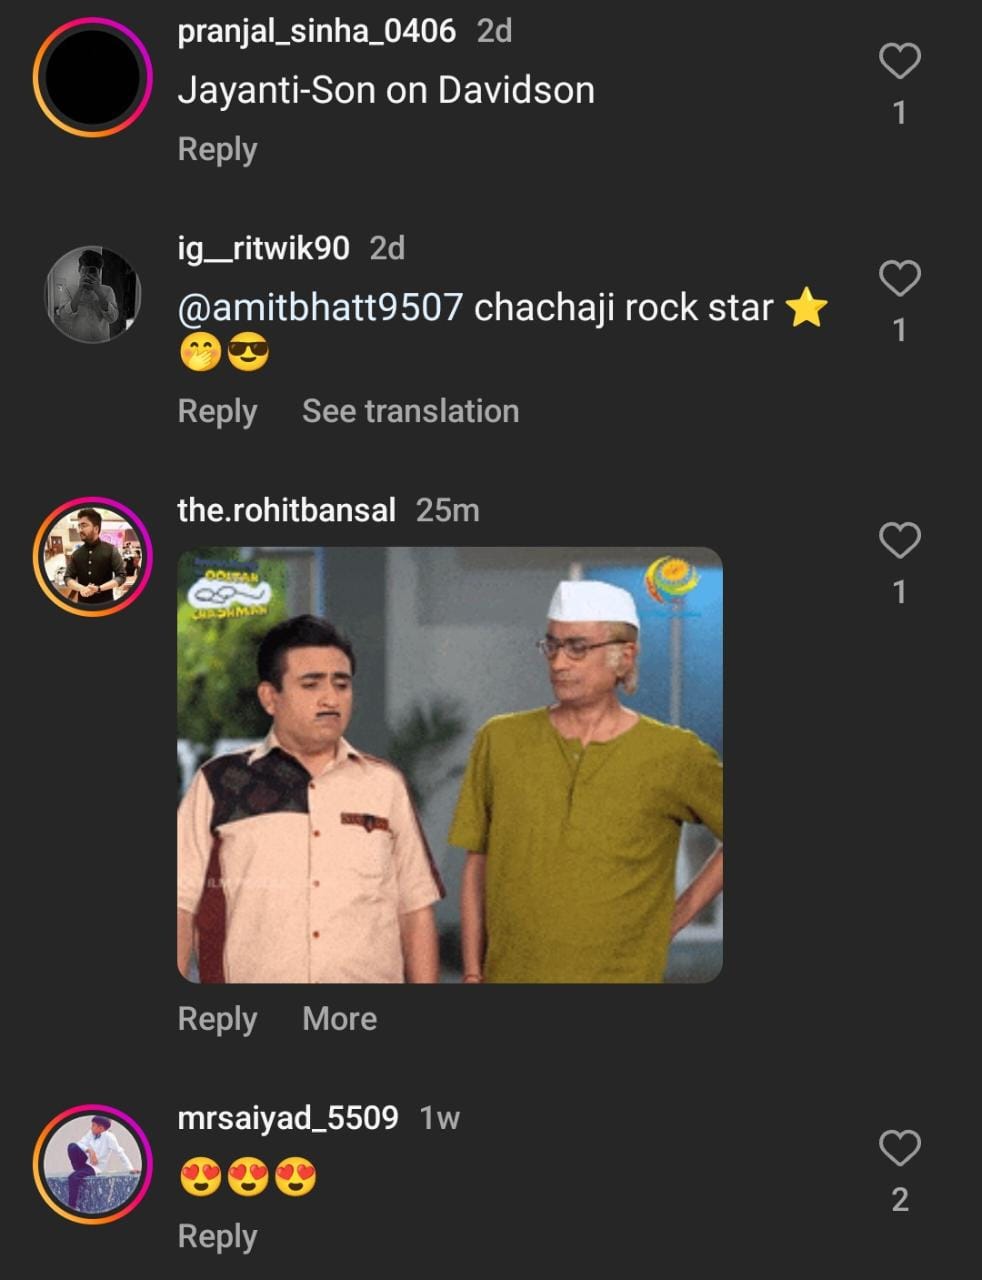Open the Jethalal and Champaklal GIF
Screen dimensions: 982x1280
449,764
